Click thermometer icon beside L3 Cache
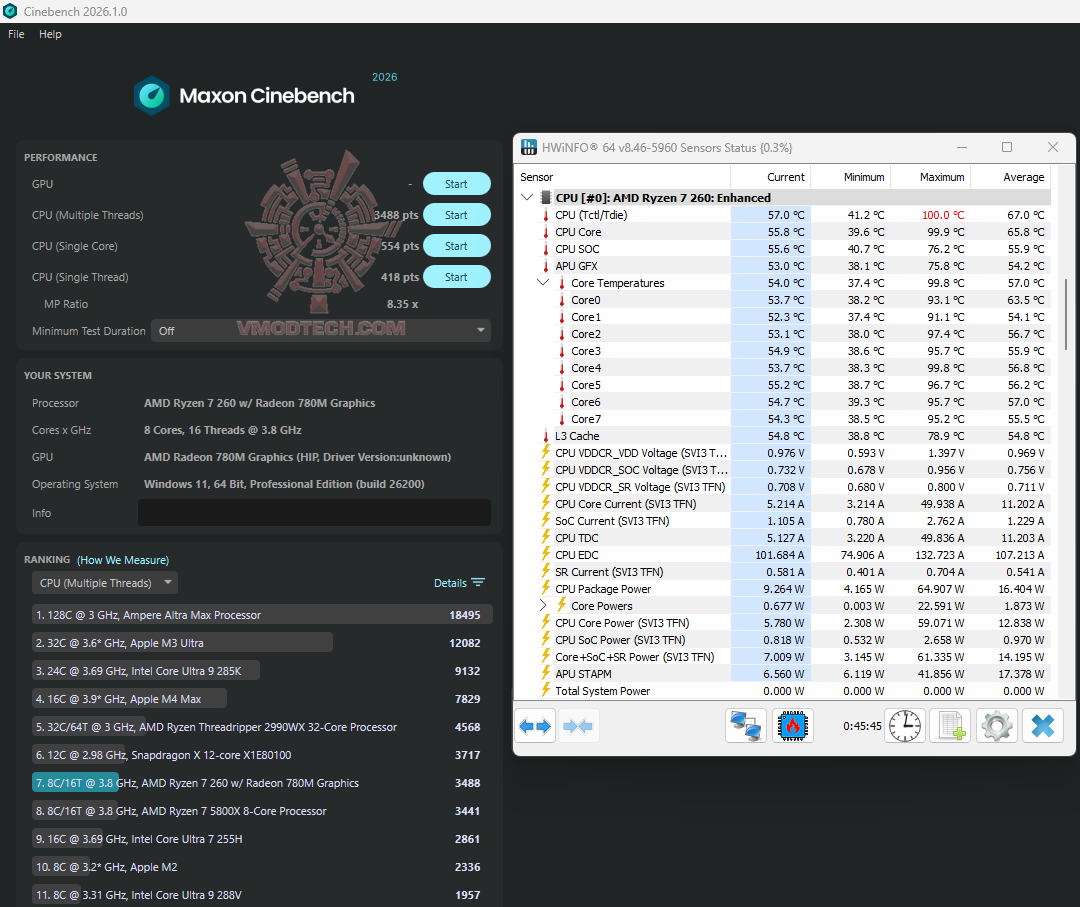This screenshot has height=907, width=1080. tap(546, 436)
